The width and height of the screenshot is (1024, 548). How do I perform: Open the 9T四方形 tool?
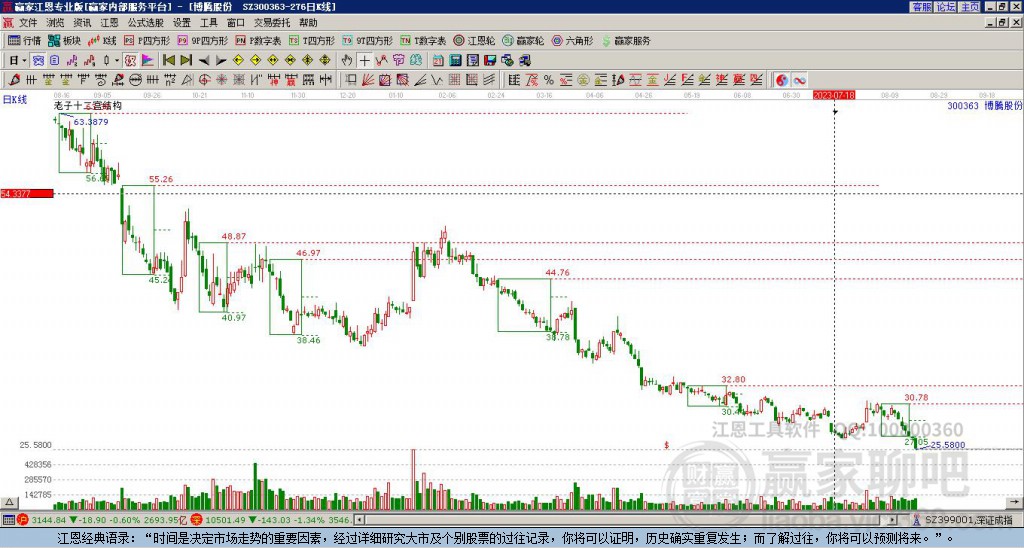pos(368,40)
